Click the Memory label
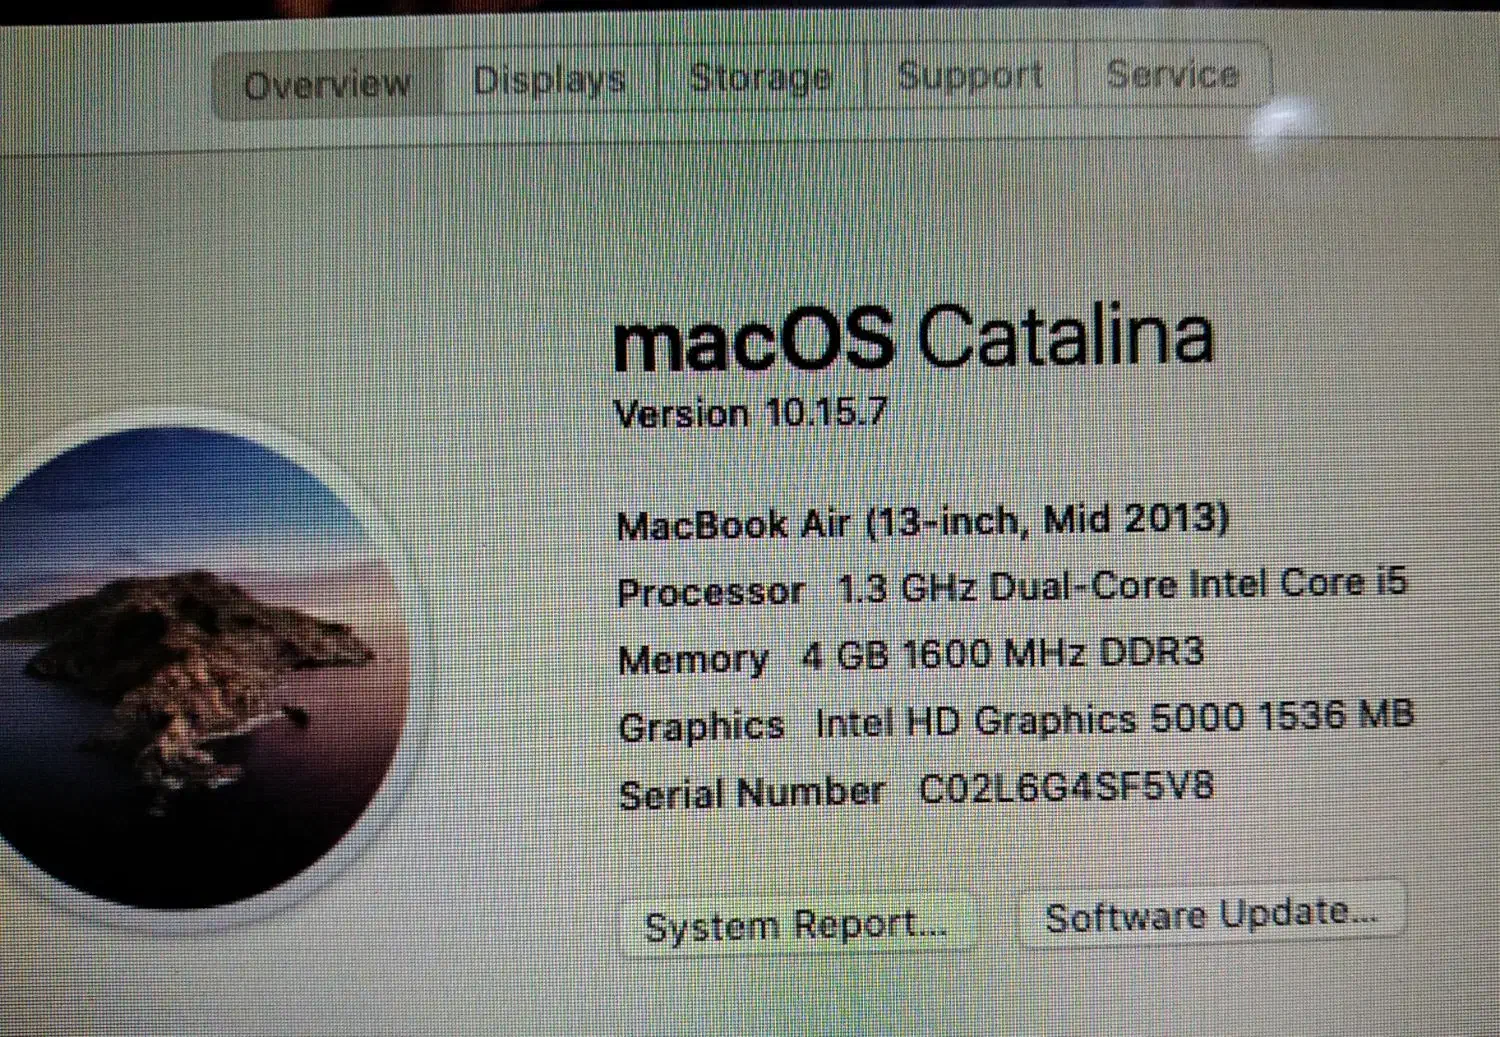This screenshot has height=1037, width=1500. [693, 659]
